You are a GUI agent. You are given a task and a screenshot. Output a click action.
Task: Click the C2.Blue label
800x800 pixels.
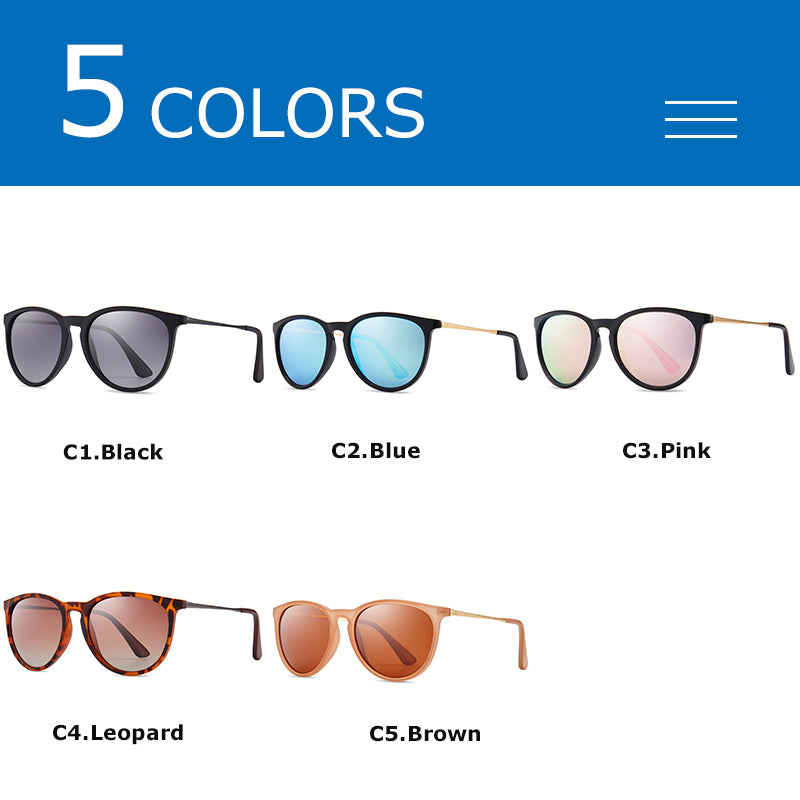[376, 451]
